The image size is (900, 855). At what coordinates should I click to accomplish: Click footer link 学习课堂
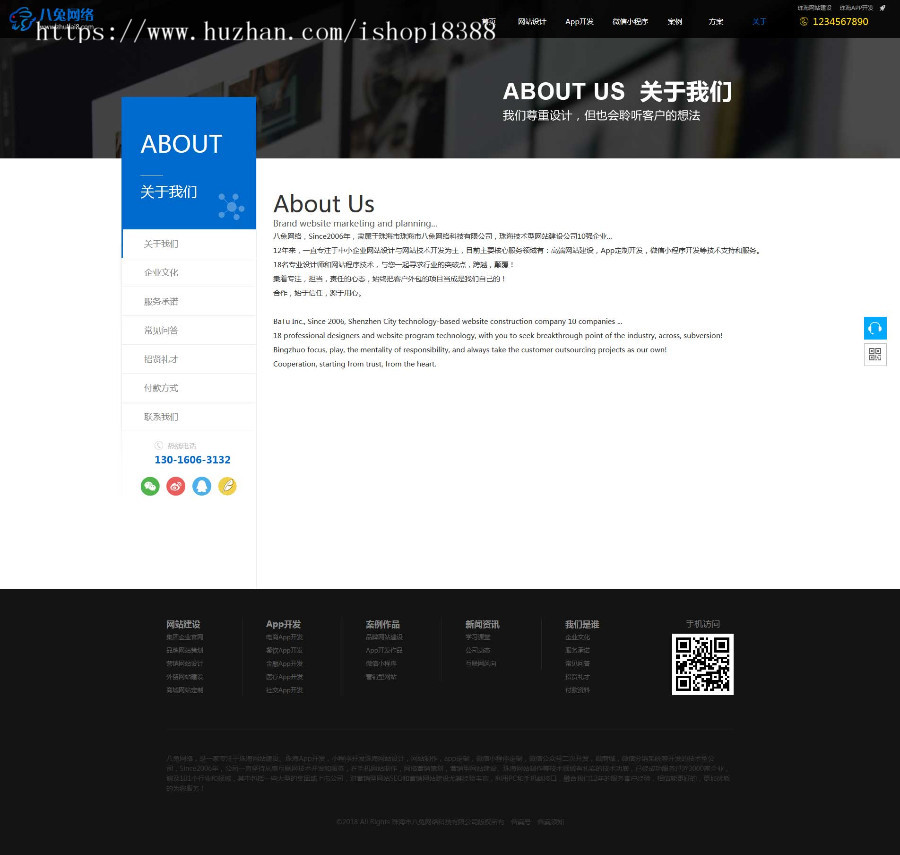[478, 638]
